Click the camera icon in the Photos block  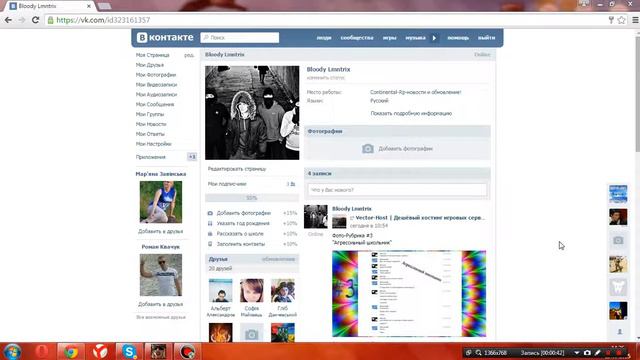coord(368,149)
